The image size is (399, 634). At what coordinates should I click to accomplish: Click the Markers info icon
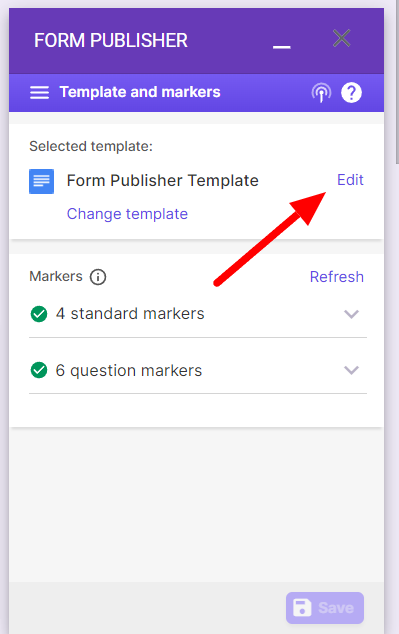[x=98, y=277]
